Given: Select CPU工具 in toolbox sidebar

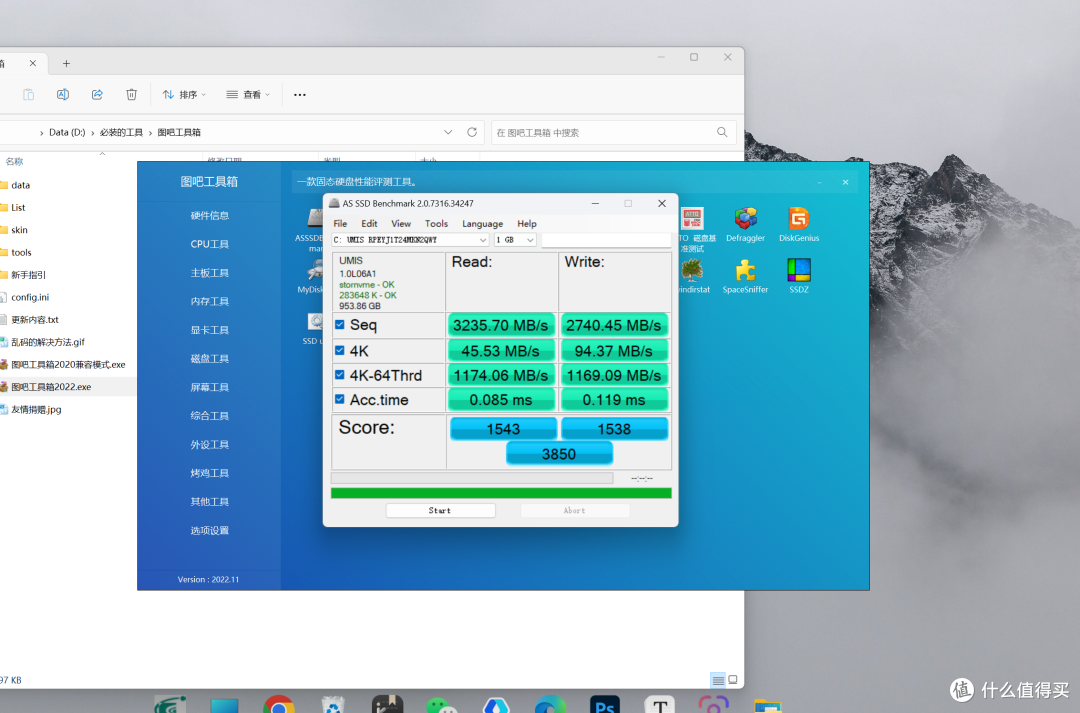Looking at the screenshot, I should coord(209,244).
